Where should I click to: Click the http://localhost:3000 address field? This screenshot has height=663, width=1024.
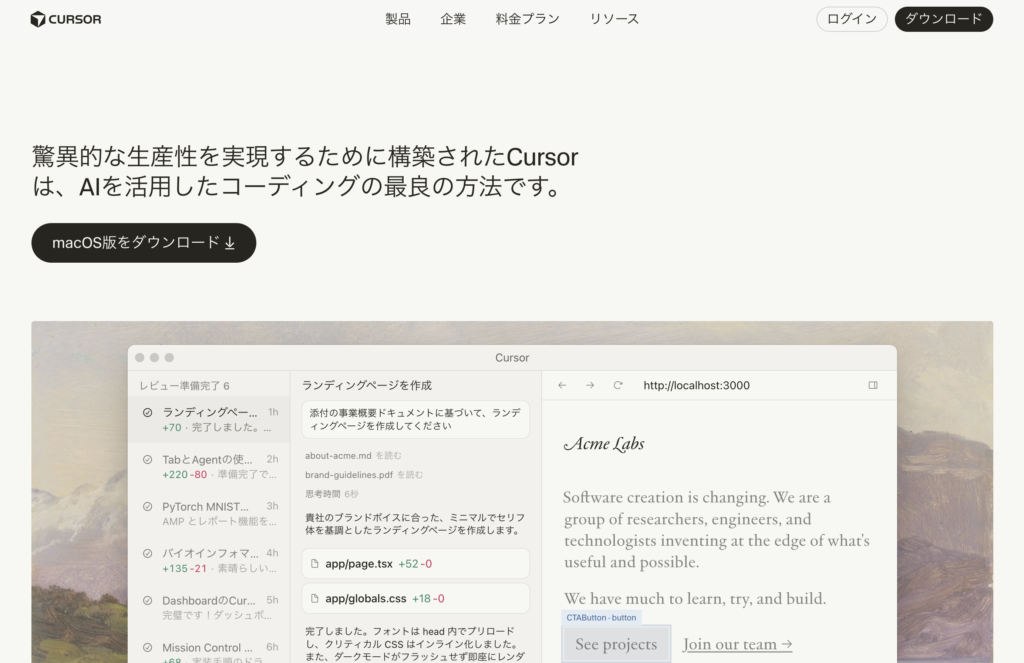(696, 385)
